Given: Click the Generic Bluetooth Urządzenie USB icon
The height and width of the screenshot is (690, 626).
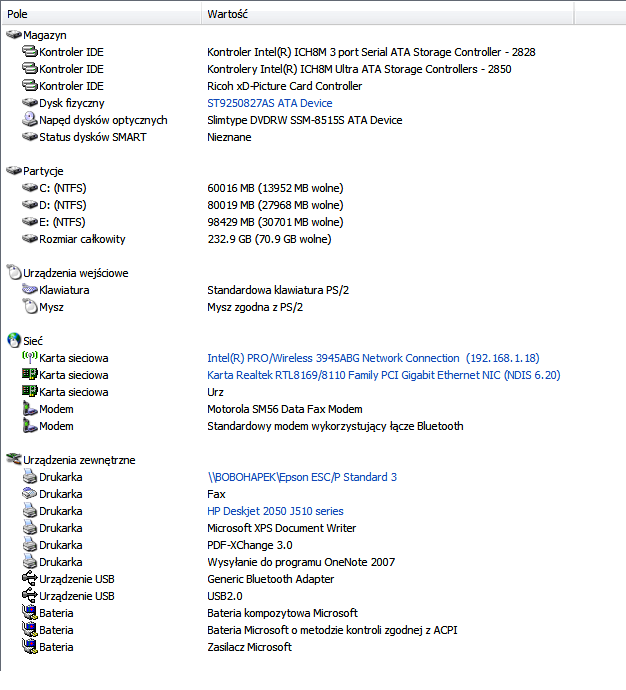Looking at the screenshot, I should 30,578.
